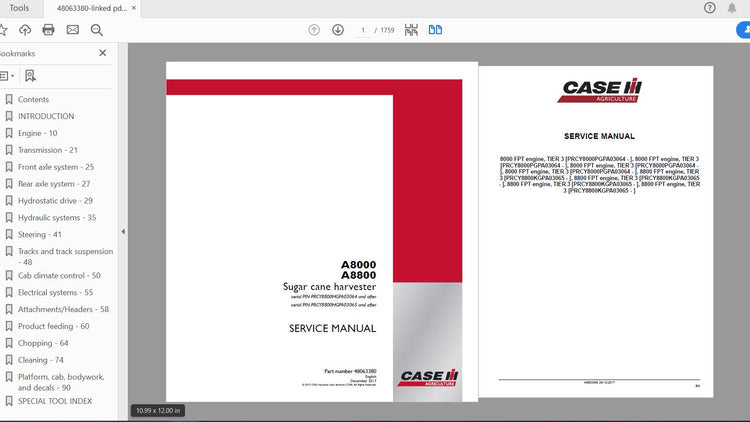Click the add new bookmark icon
750x422 pixels.
click(x=30, y=76)
